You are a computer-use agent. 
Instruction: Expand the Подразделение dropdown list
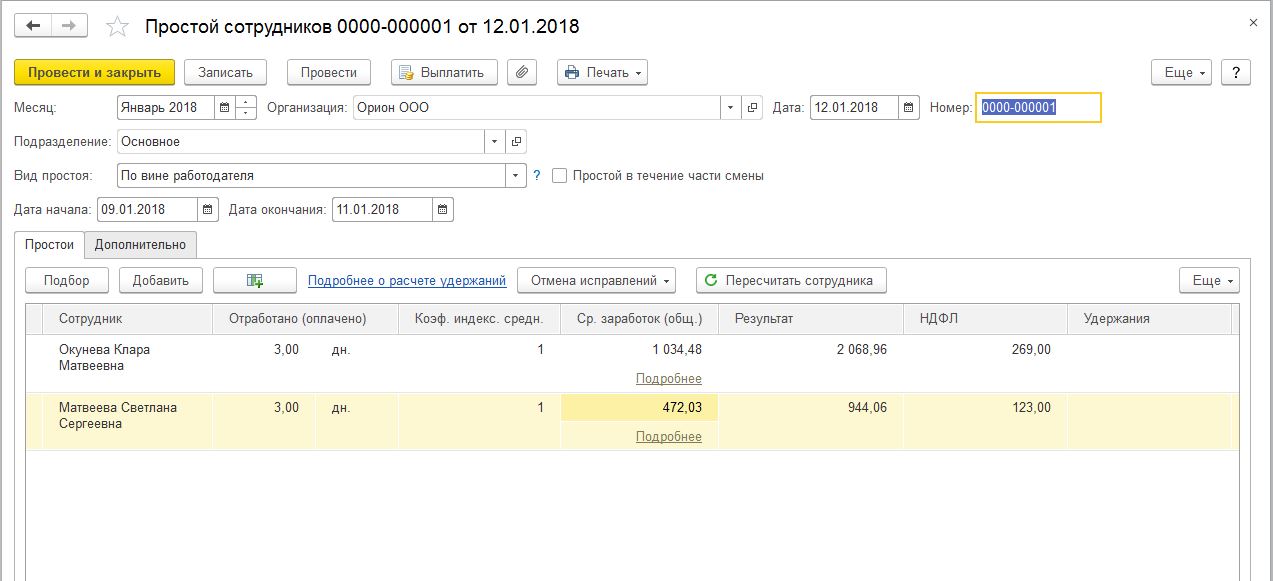pyautogui.click(x=495, y=142)
